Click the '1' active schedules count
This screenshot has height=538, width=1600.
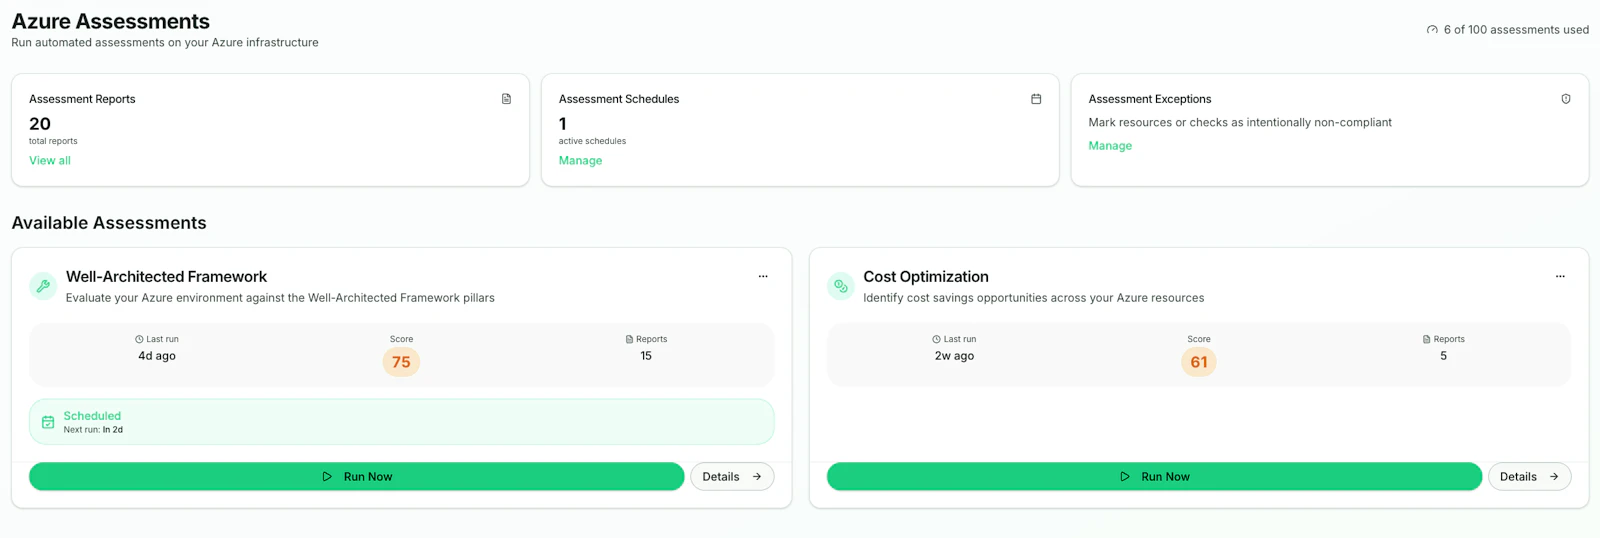(563, 124)
